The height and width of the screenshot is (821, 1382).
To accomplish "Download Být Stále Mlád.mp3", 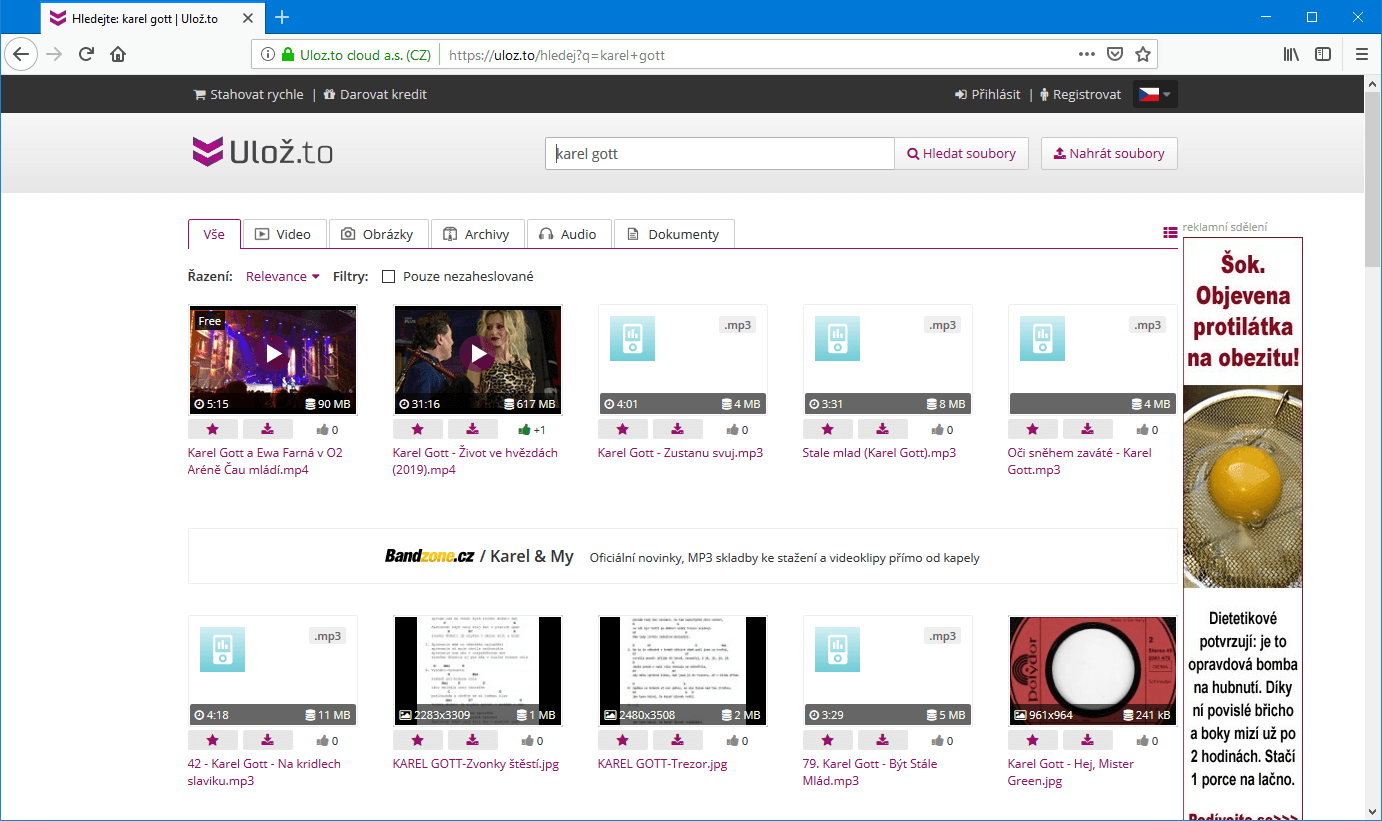I will 883,740.
